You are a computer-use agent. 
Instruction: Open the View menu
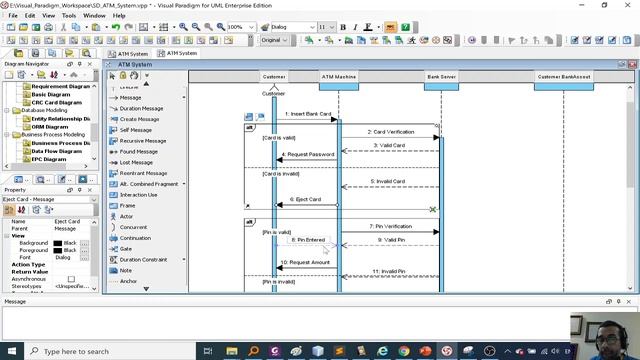(49, 16)
